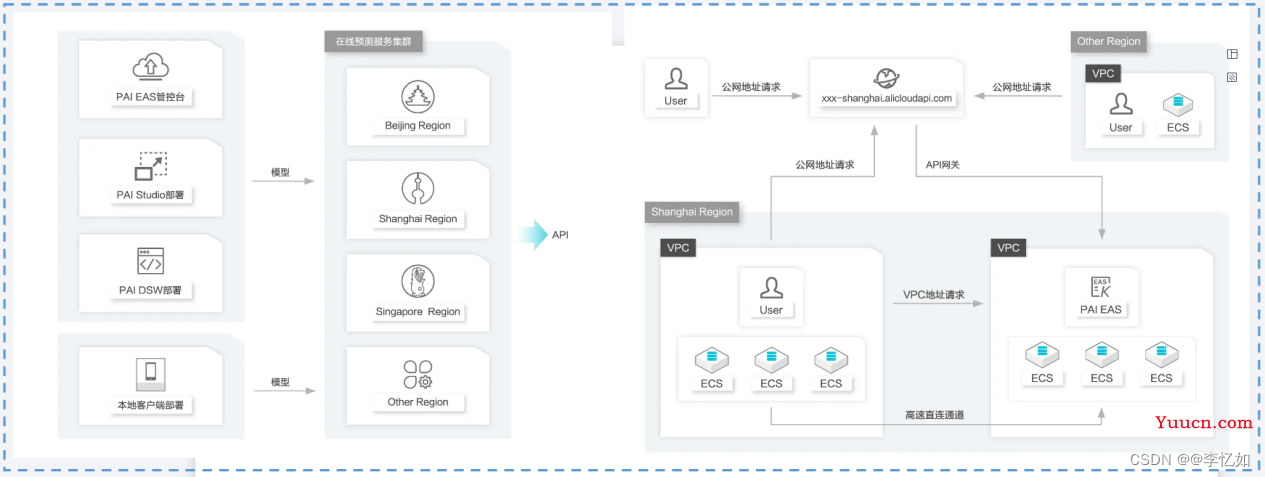Click the Shanghai Region gray header tag
This screenshot has width=1265, height=477.
pos(692,212)
